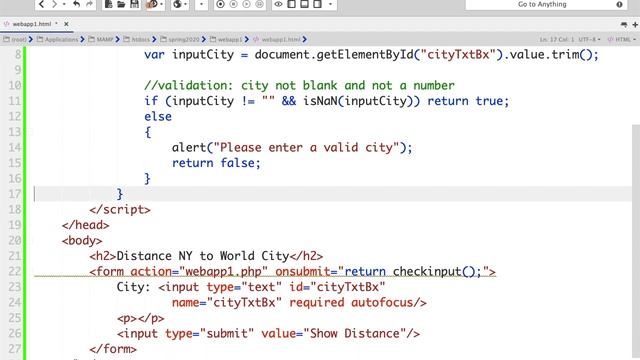Click the closing </script> tag

coord(120,210)
